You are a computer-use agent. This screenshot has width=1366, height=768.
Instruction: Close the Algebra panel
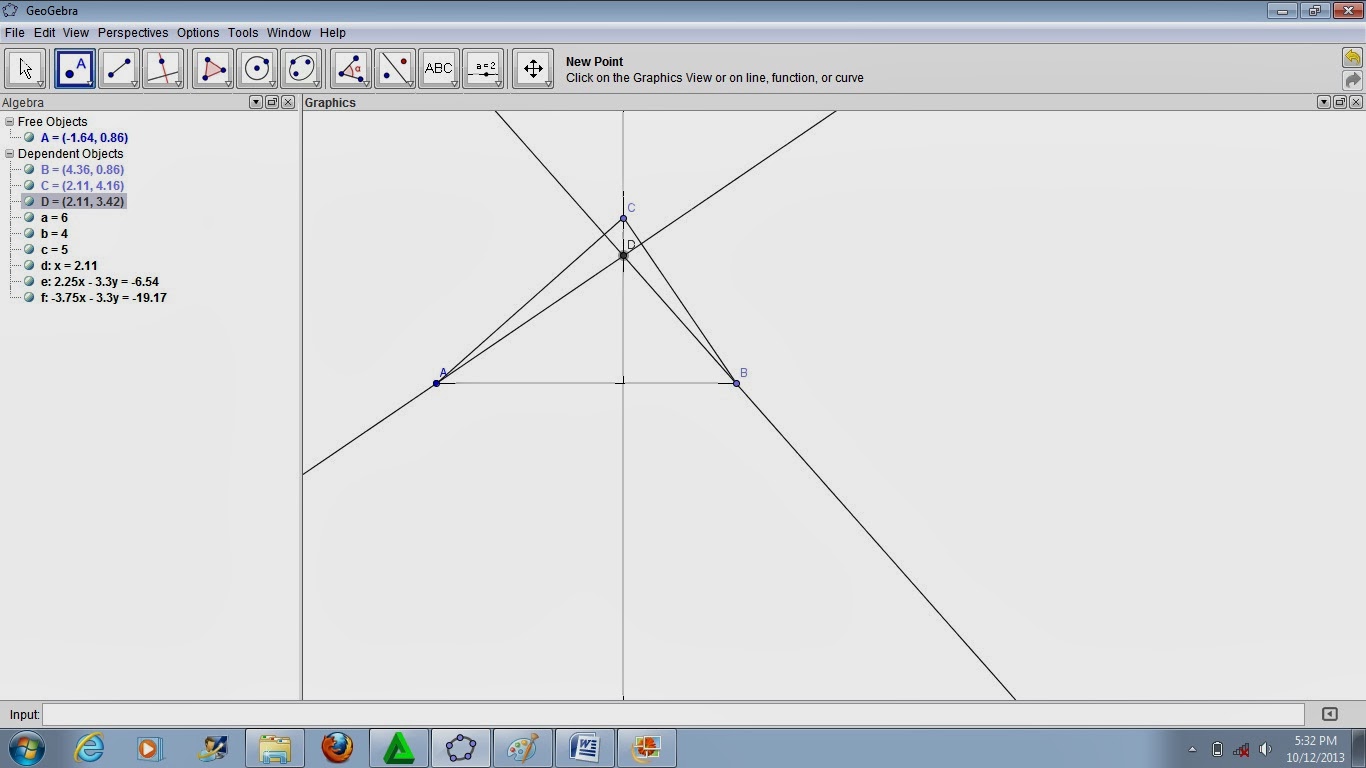pos(288,102)
